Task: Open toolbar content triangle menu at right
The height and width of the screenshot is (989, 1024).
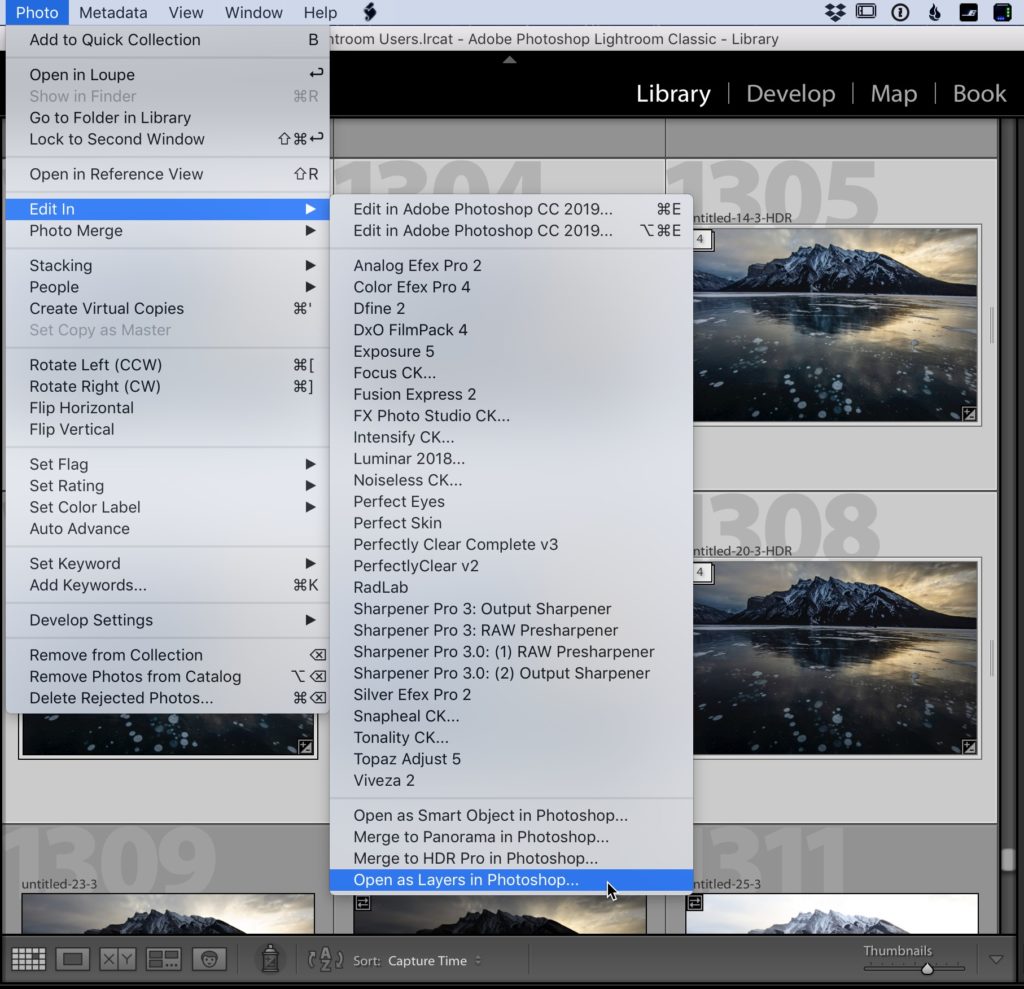Action: pyautogui.click(x=996, y=960)
